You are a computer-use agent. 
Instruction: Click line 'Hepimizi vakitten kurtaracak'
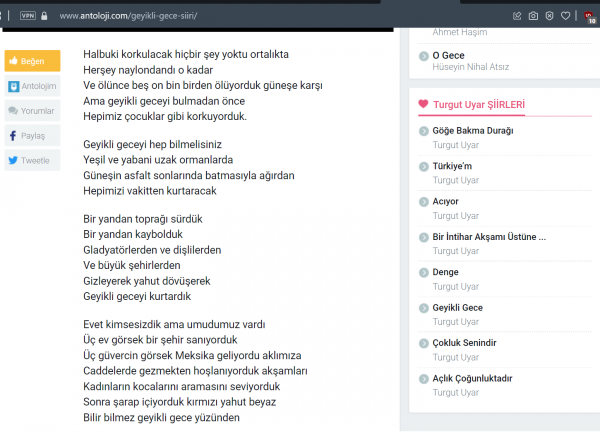click(150, 191)
